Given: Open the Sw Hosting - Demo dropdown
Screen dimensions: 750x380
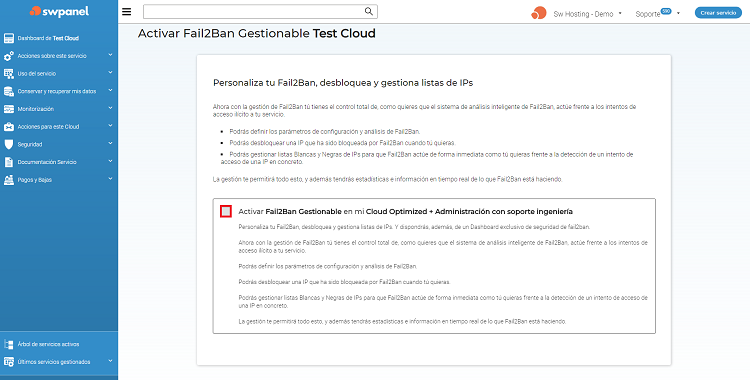Looking at the screenshot, I should 588,13.
